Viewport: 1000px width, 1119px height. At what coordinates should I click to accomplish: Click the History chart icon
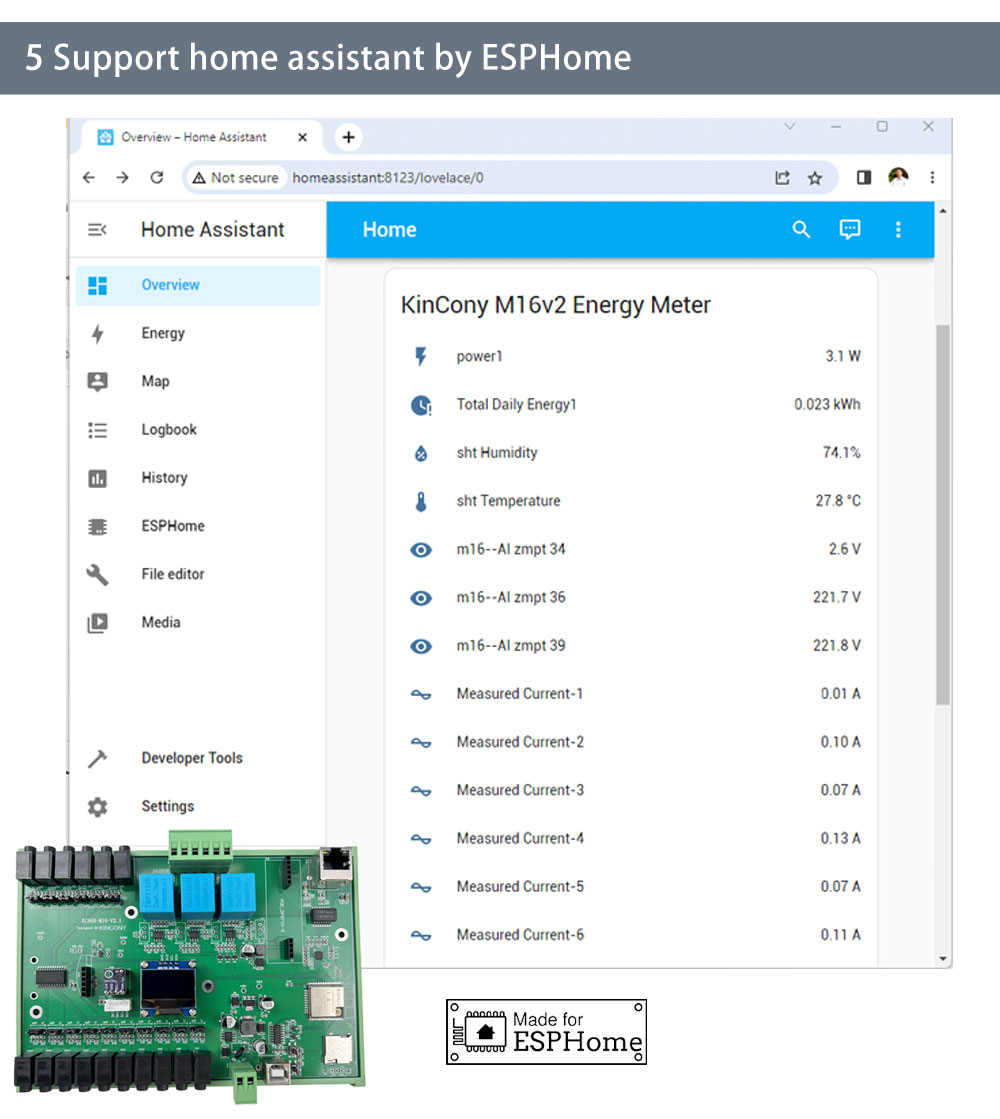97,478
